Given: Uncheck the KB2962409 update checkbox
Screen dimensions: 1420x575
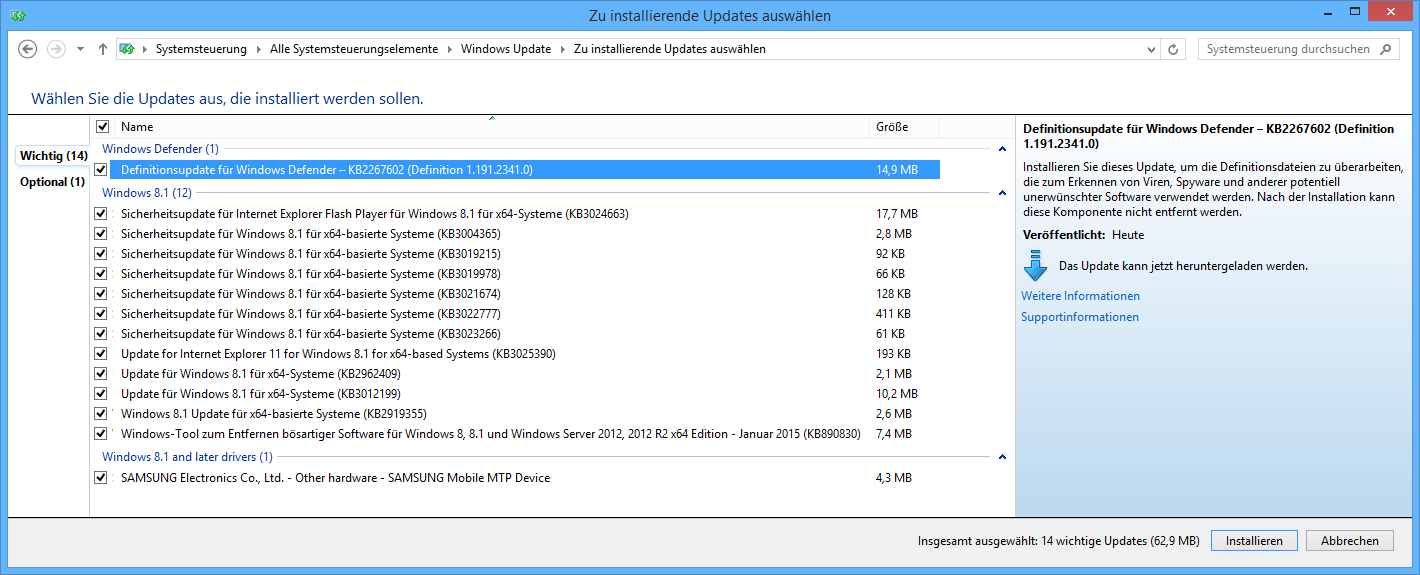Looking at the screenshot, I should (101, 374).
